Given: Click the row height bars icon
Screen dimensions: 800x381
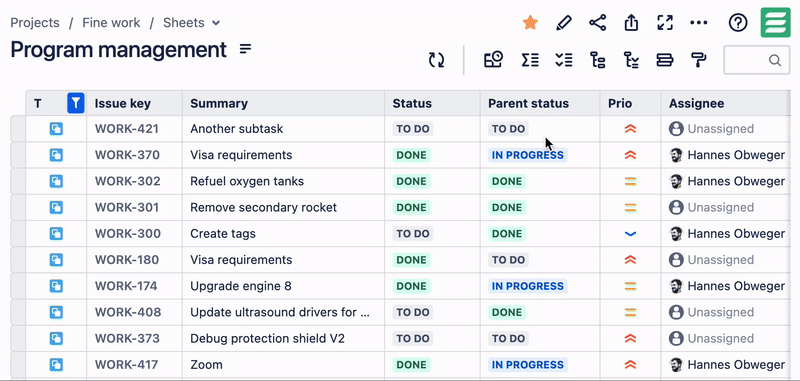Looking at the screenshot, I should point(665,60).
